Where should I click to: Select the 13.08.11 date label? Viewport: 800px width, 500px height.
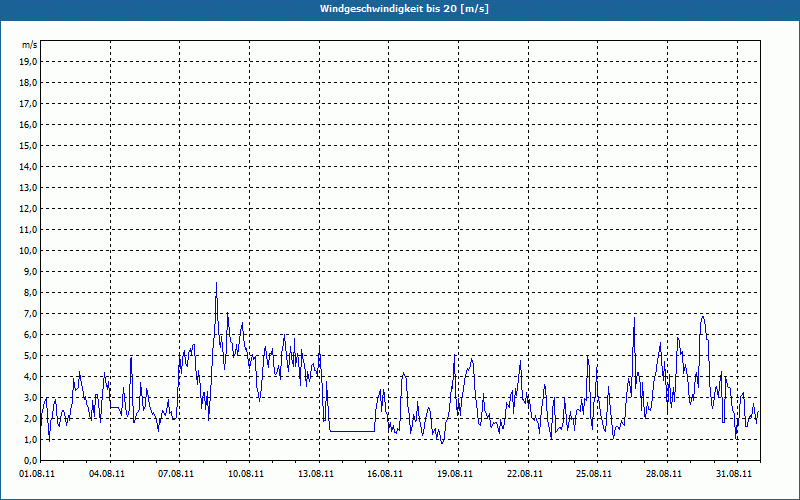(316, 473)
